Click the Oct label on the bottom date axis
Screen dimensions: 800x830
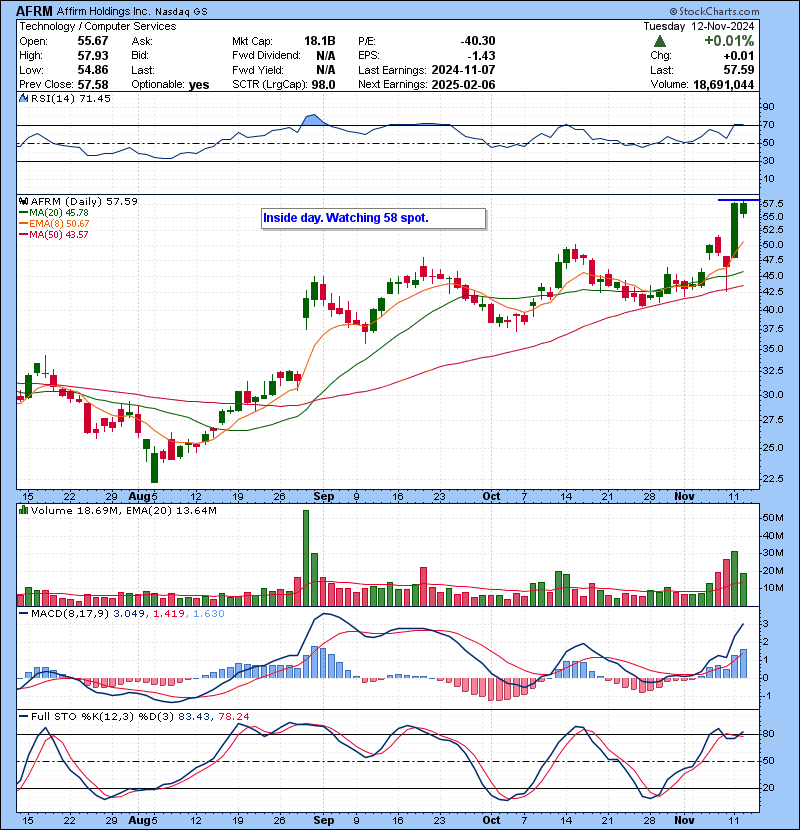[491, 820]
